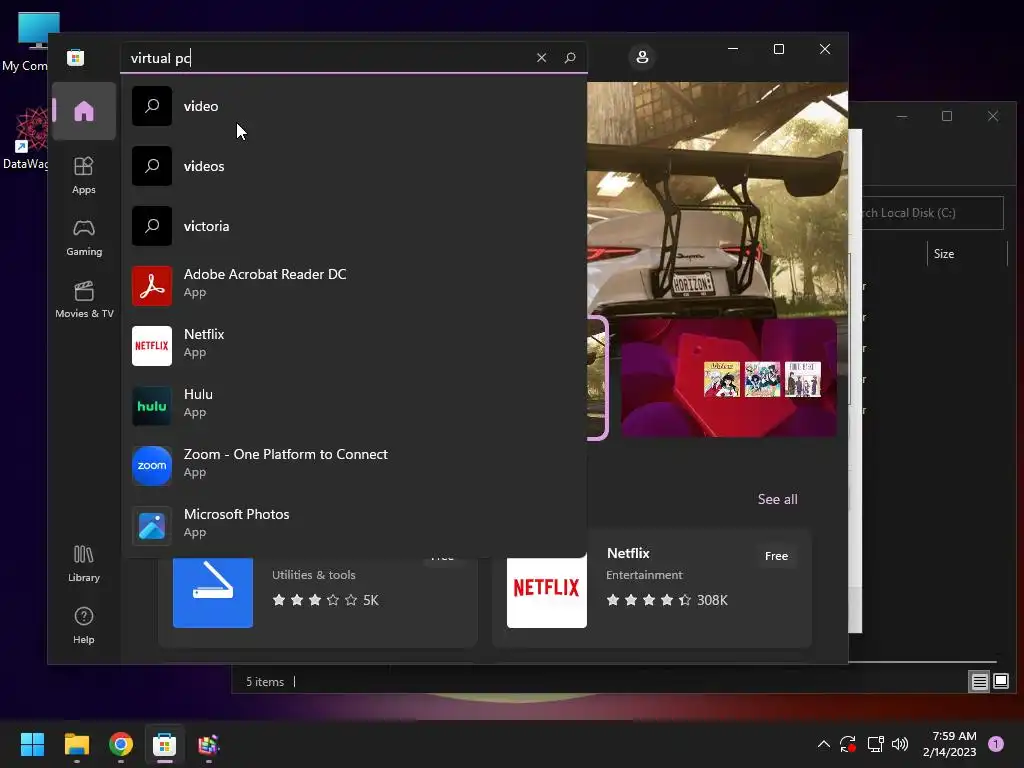Click the See all link

tap(777, 499)
